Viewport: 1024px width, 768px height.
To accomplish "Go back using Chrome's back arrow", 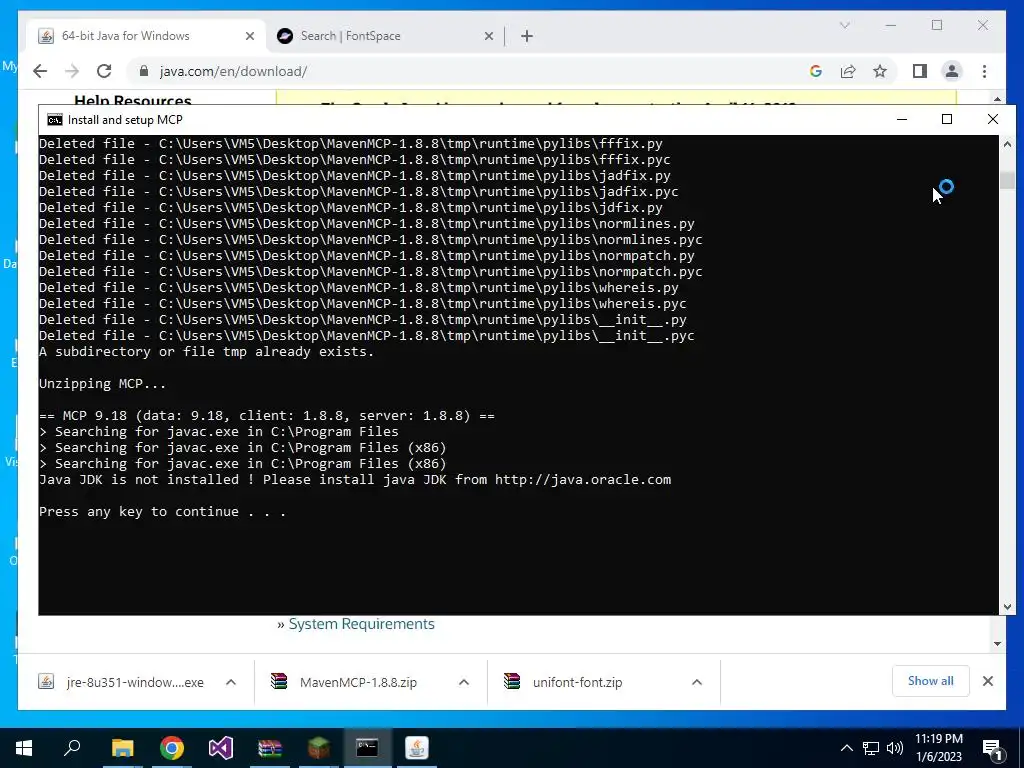I will point(40,71).
